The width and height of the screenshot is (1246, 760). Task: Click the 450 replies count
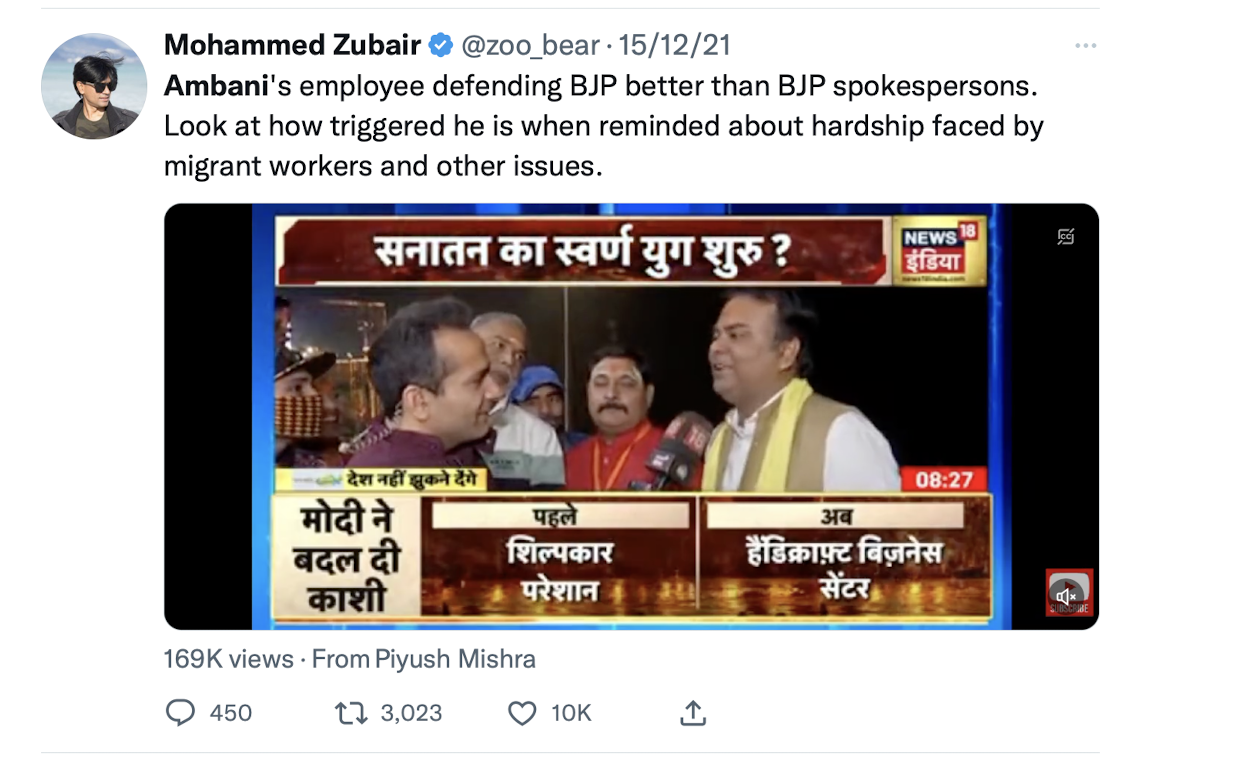pyautogui.click(x=231, y=713)
